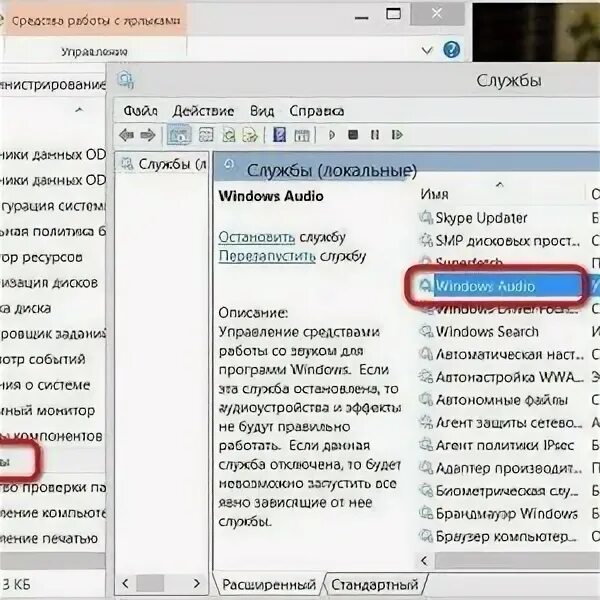
Task: Switch to the Расширенный tab
Action: tap(269, 584)
